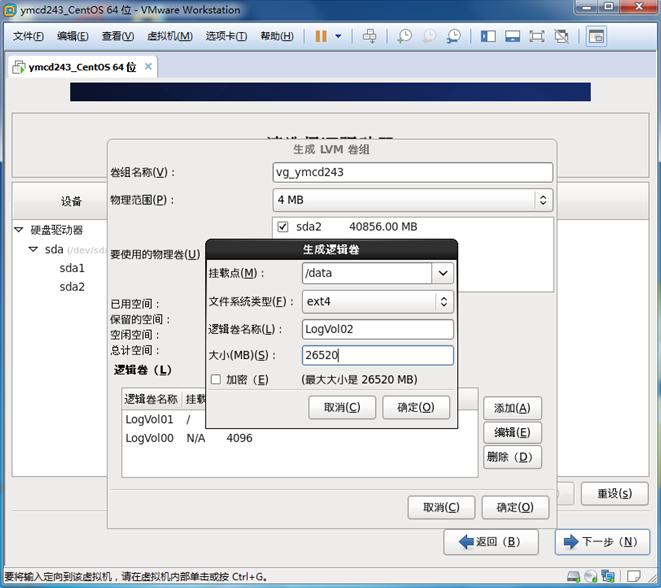
Task: Click the VM tab icon for ymcd243_CentOS
Action: [19, 67]
